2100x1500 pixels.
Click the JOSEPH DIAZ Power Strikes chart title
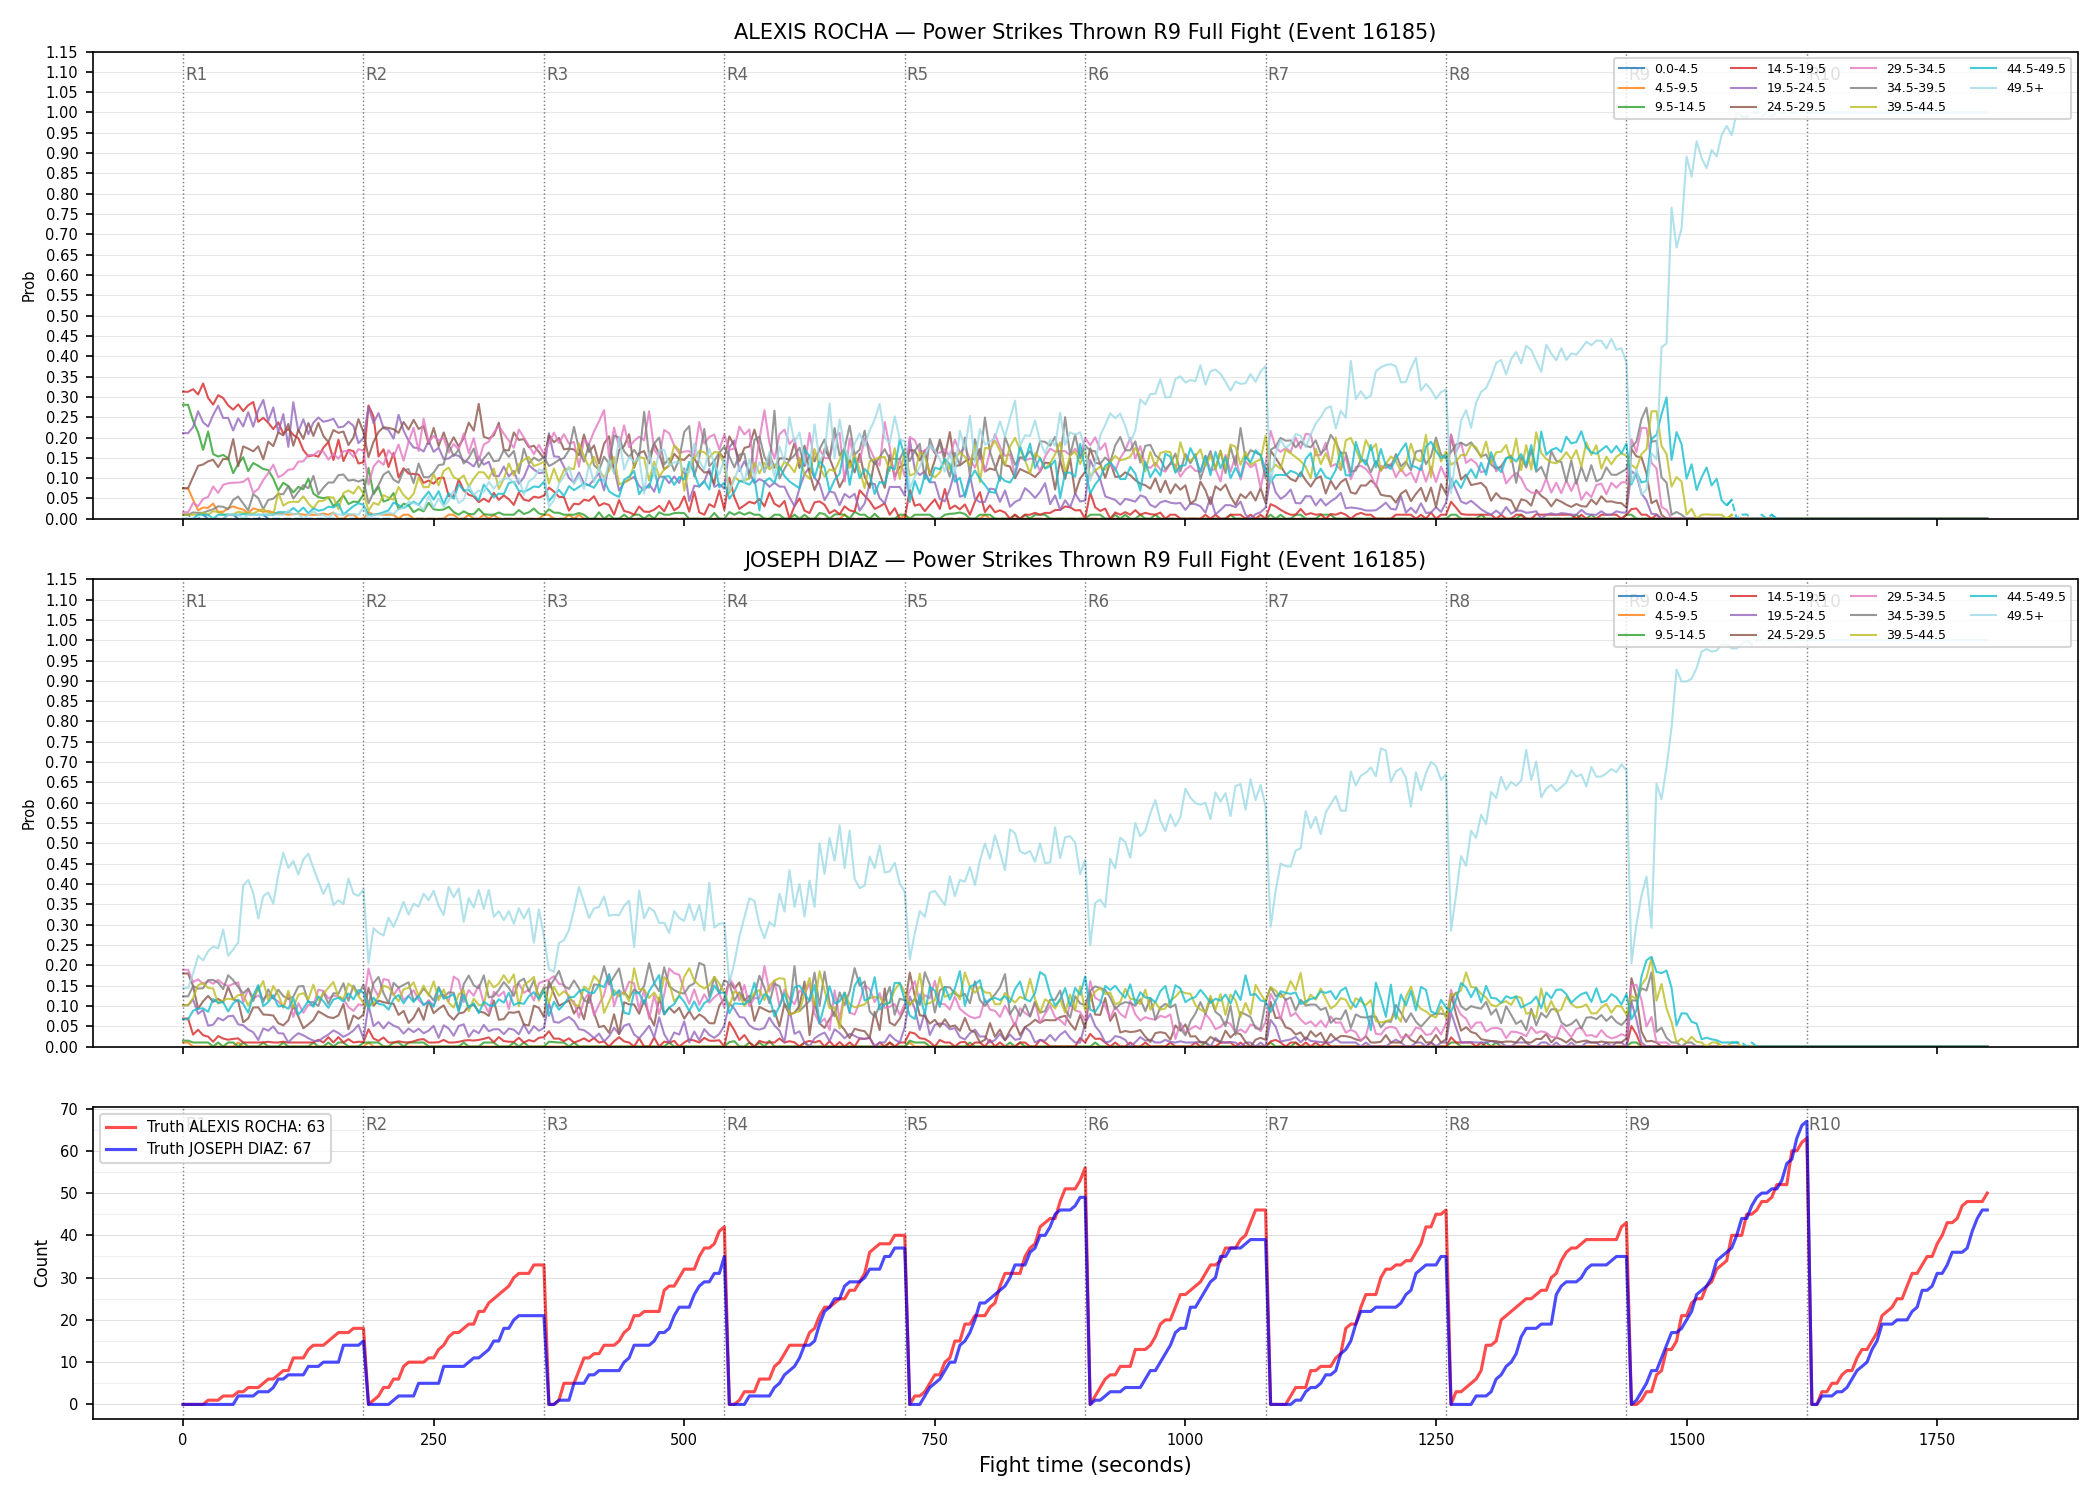pos(1084,560)
